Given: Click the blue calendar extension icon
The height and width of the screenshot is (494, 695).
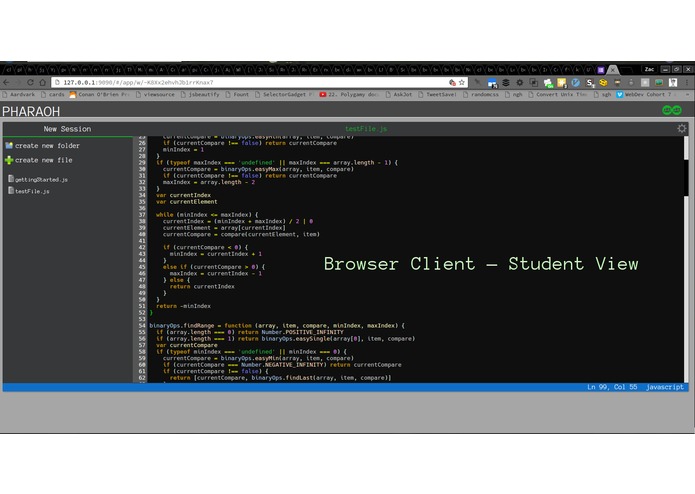Looking at the screenshot, I should pyautogui.click(x=492, y=83).
